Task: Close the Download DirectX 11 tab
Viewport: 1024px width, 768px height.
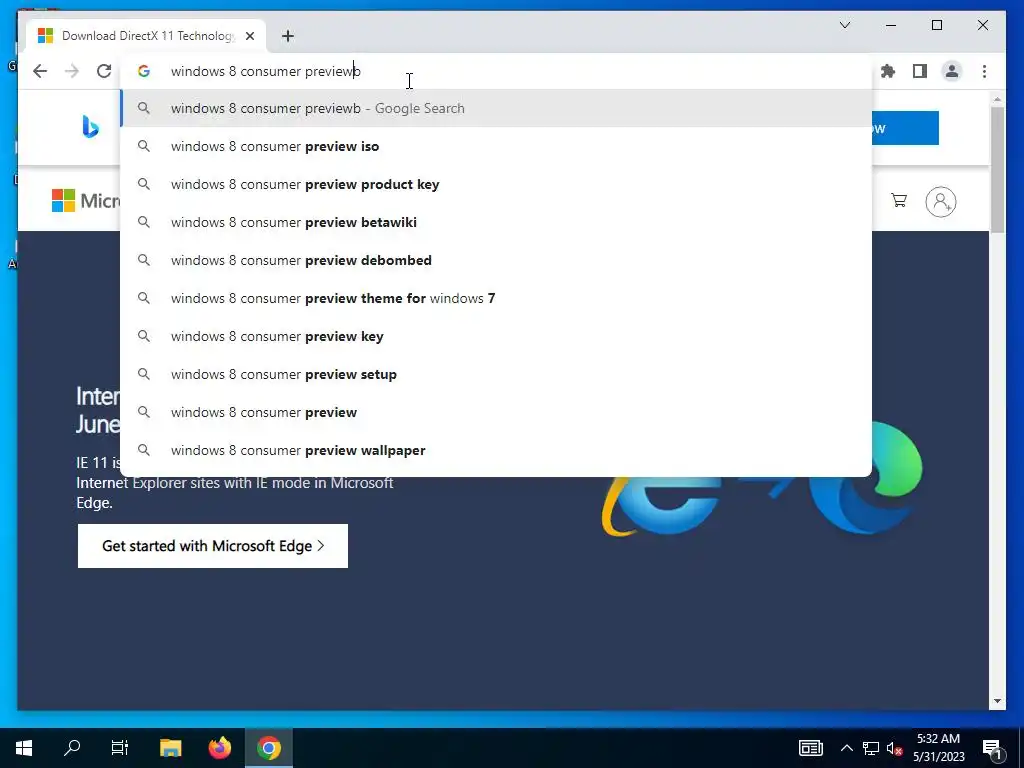Action: pos(249,36)
